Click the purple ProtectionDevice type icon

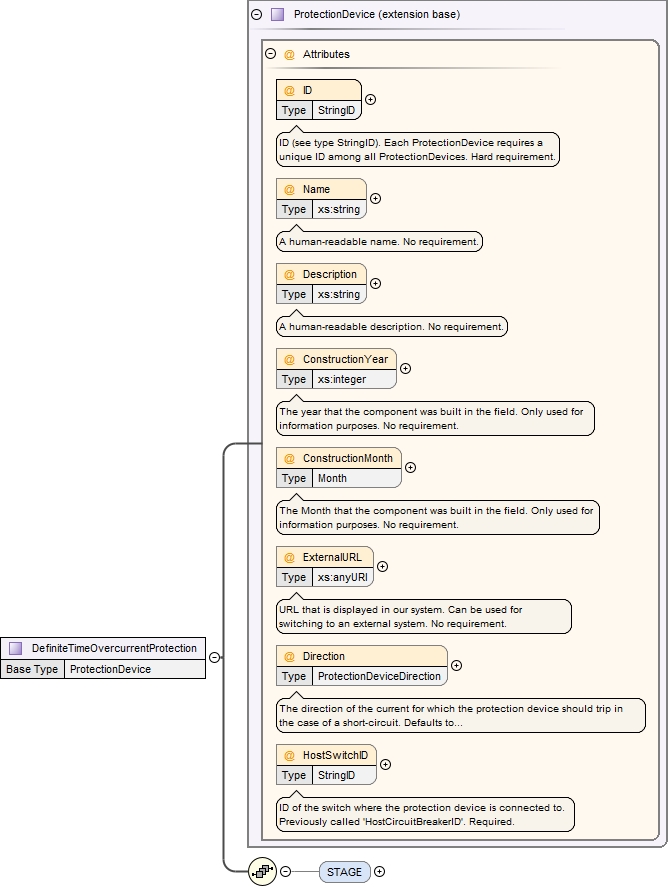[x=278, y=15]
